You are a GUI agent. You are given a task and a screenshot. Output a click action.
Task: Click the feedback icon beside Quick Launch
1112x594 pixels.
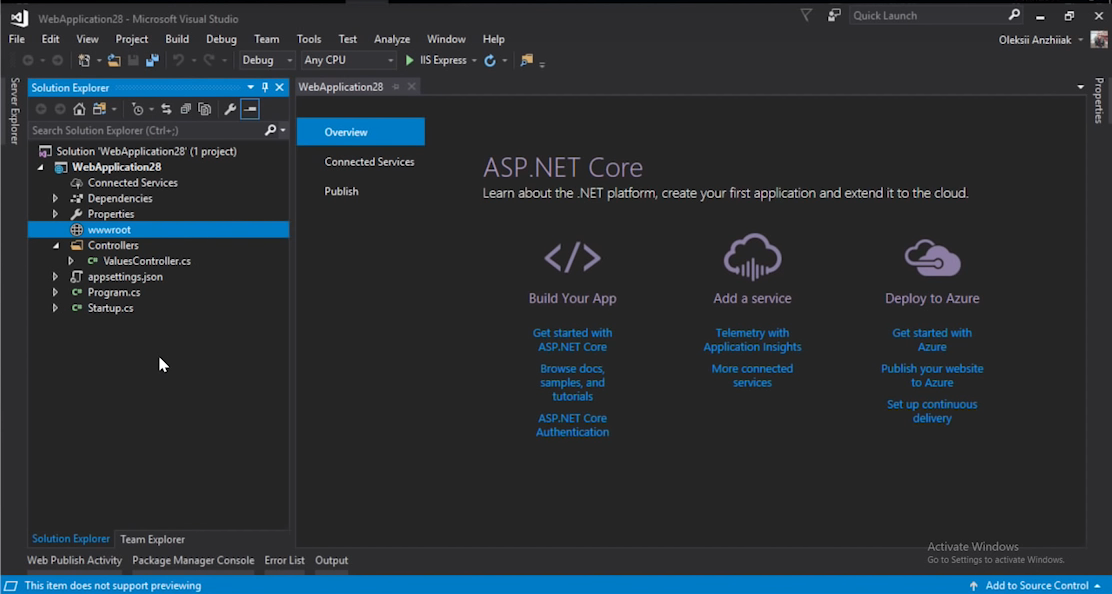[x=834, y=16]
